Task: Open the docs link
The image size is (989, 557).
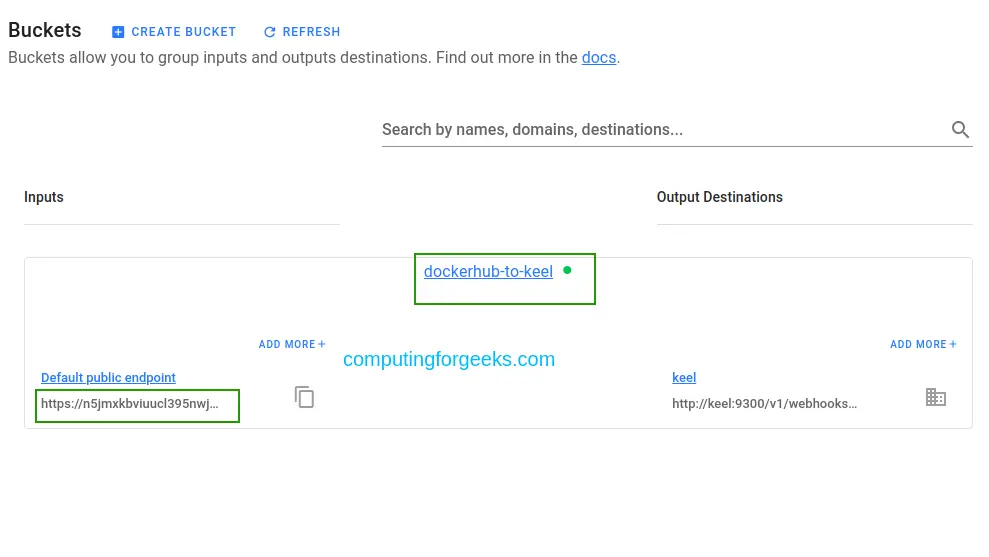Action: pyautogui.click(x=599, y=57)
